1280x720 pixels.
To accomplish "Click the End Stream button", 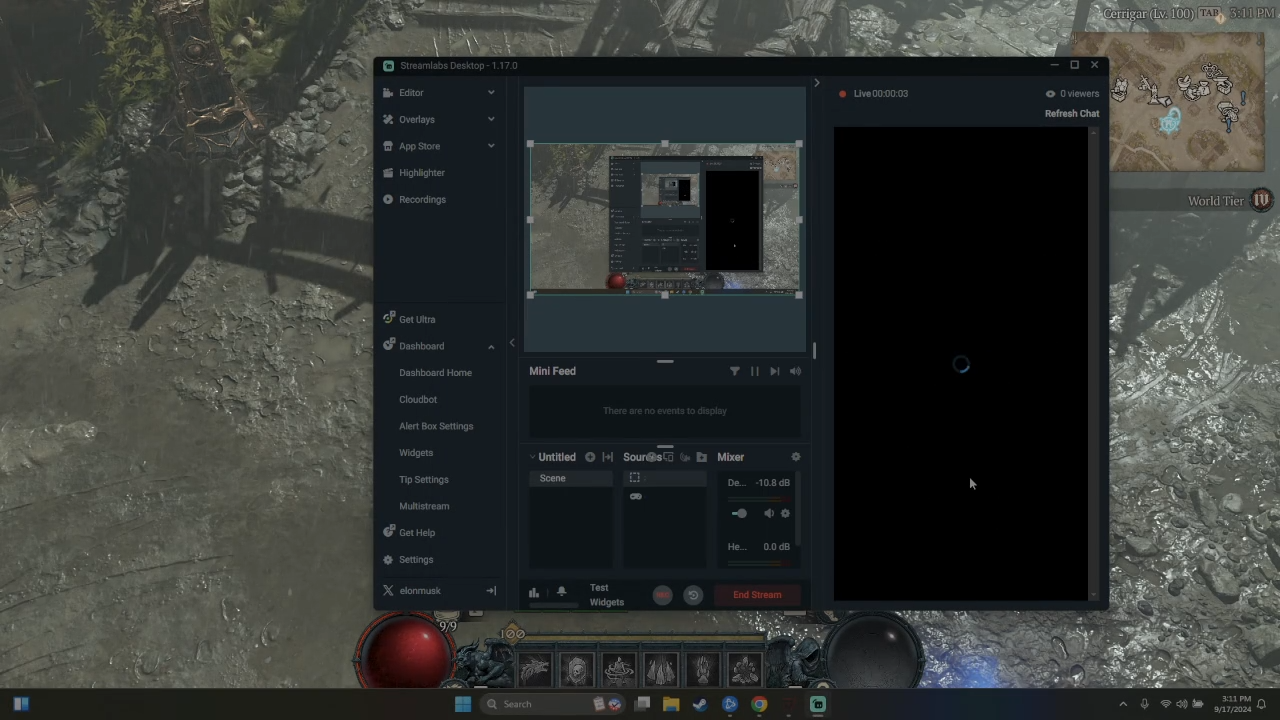I will [x=757, y=595].
